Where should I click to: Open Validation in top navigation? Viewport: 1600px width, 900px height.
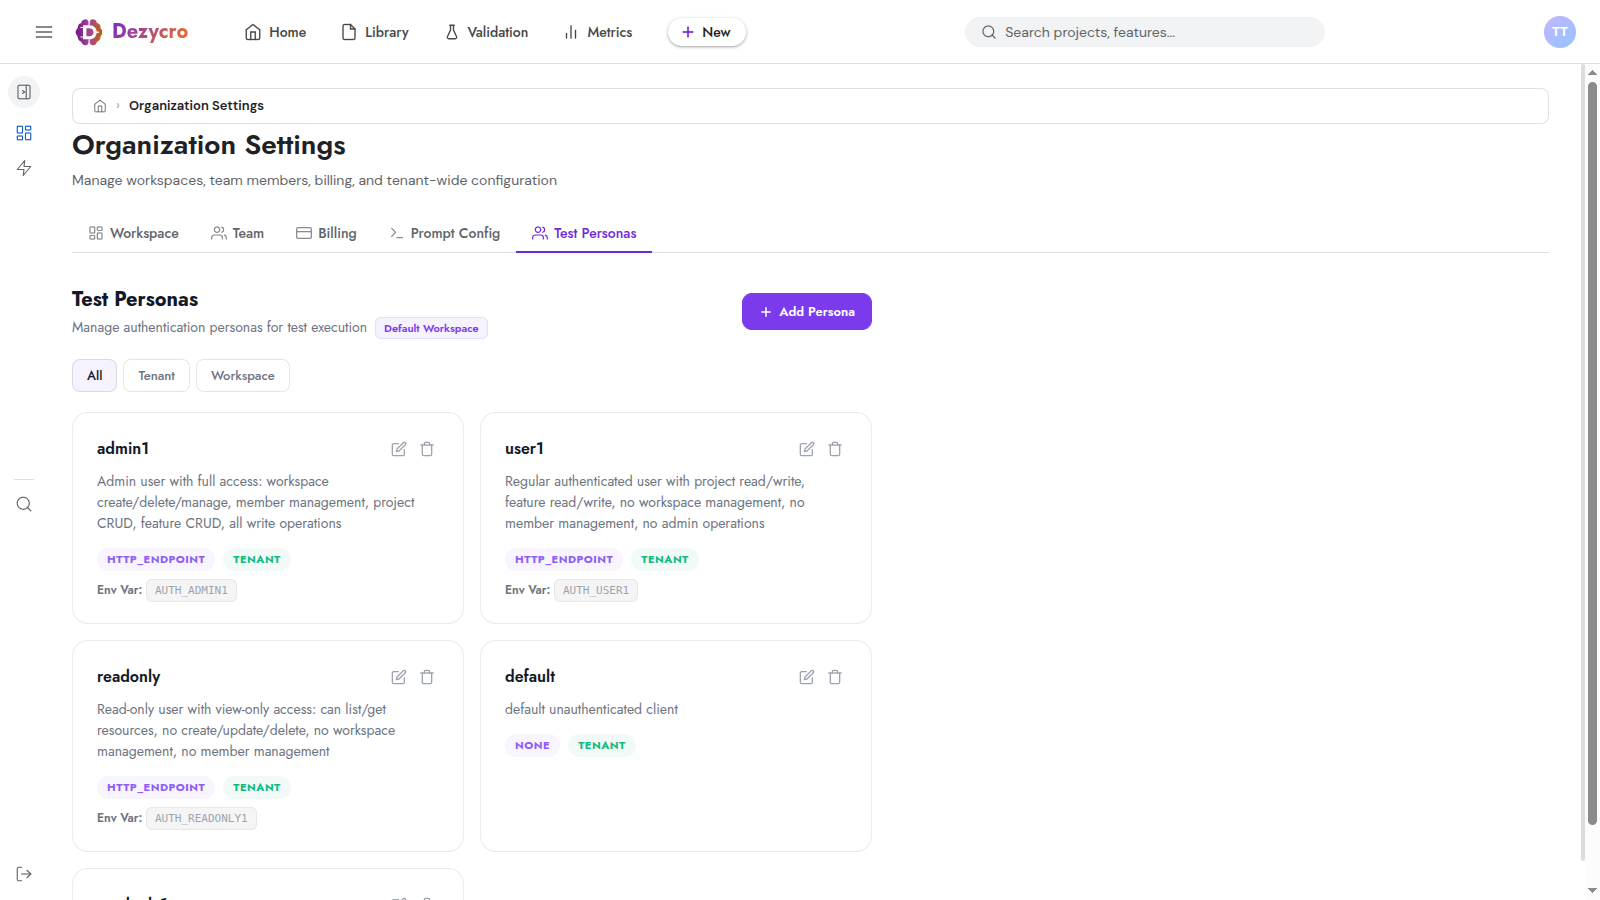pyautogui.click(x=486, y=32)
